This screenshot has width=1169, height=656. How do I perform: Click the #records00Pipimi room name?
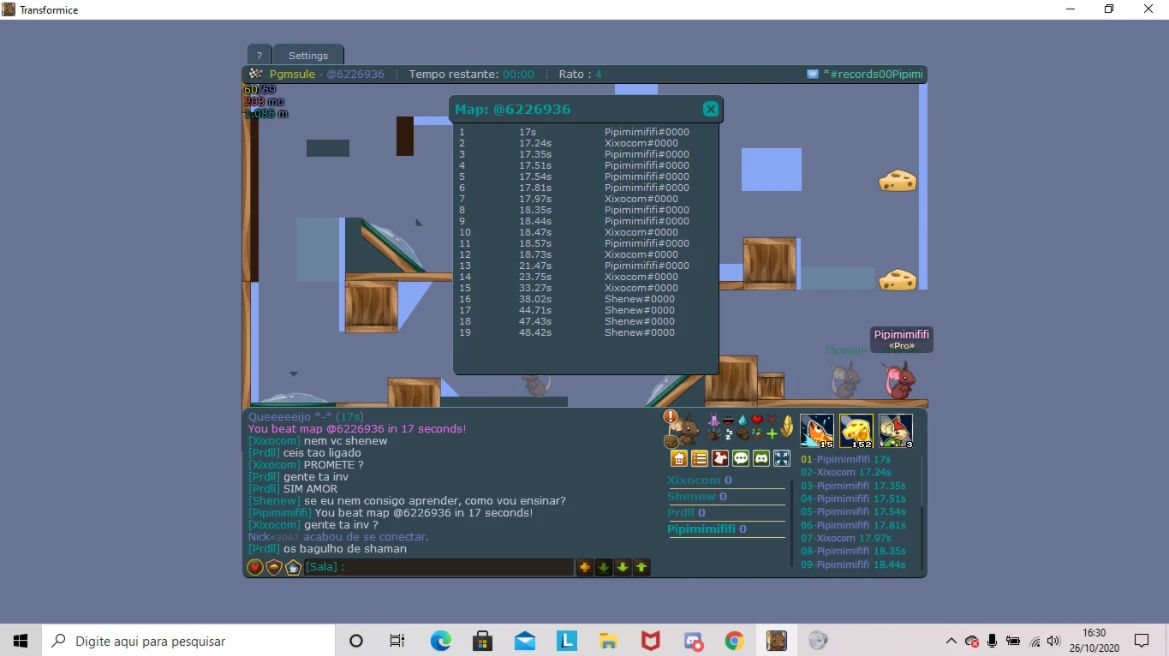(876, 74)
